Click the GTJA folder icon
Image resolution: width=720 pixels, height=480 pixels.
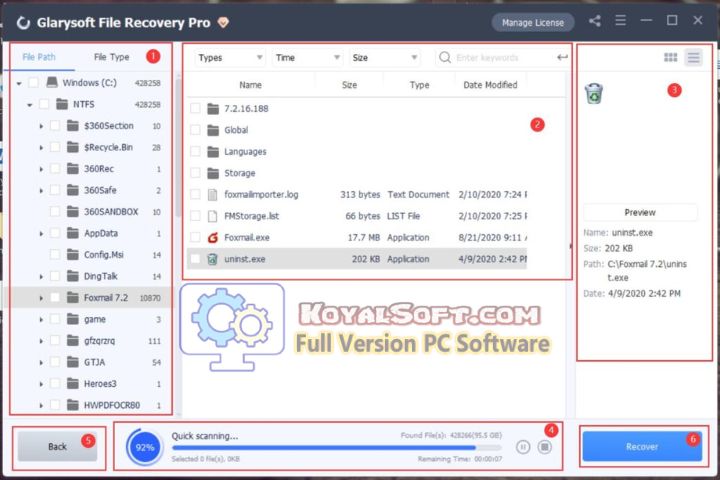73,362
